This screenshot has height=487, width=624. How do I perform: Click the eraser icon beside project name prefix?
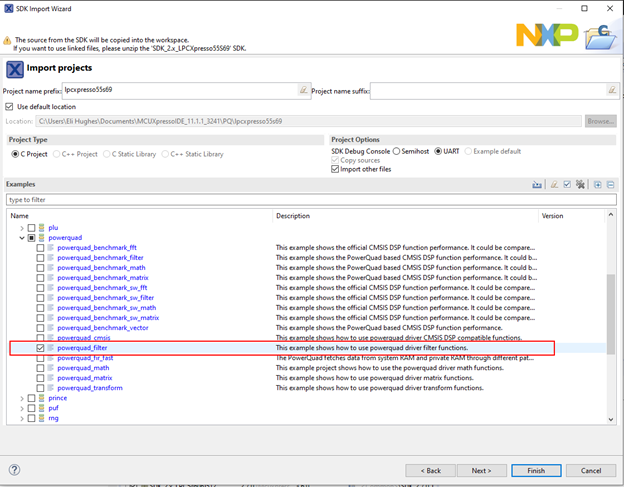(x=304, y=90)
